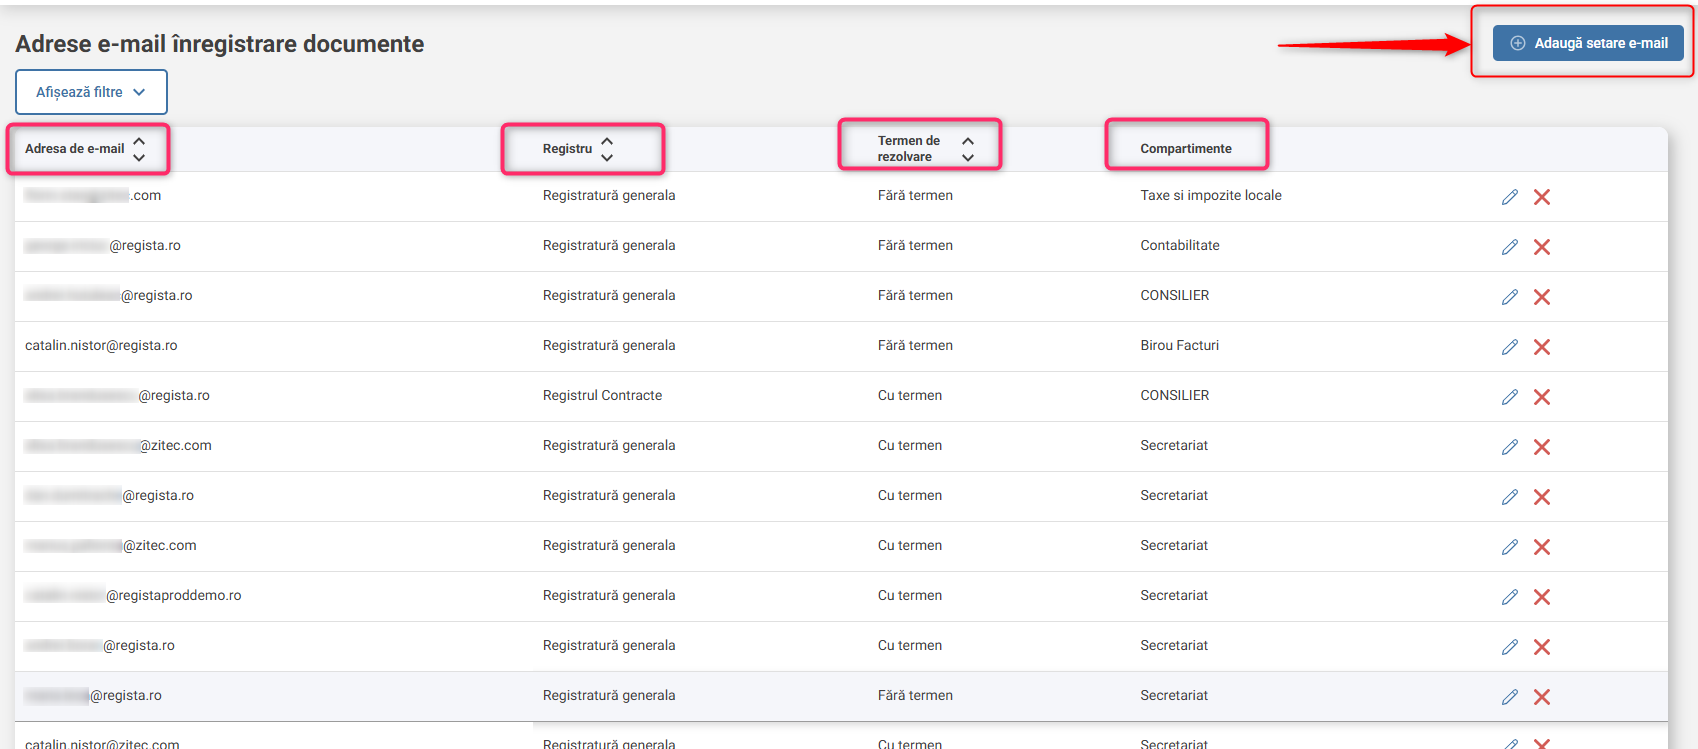Sort by the Registru column

(579, 149)
